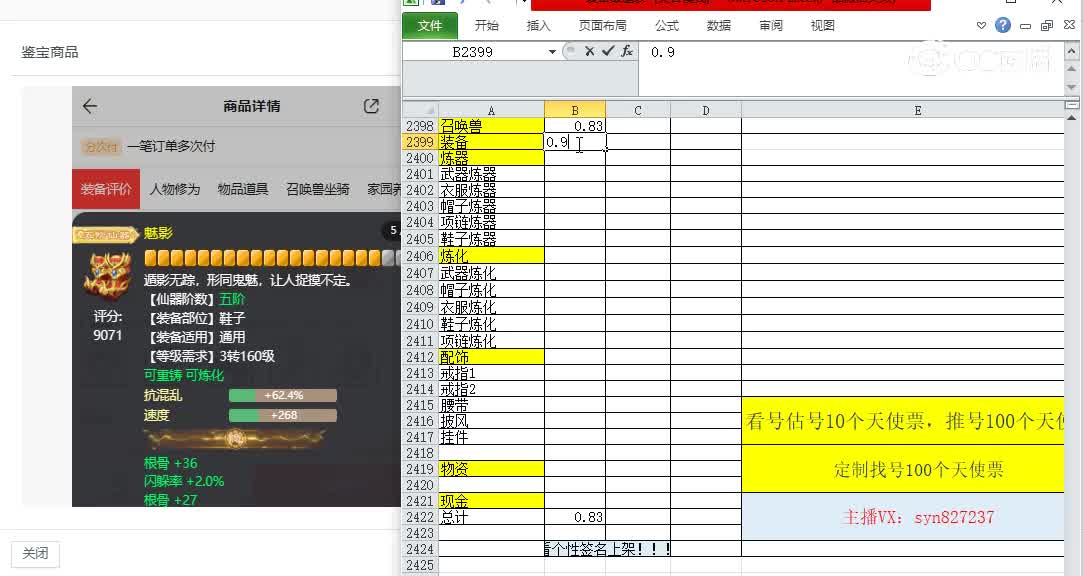The width and height of the screenshot is (1084, 576).
Task: Select column C header
Action: point(637,110)
